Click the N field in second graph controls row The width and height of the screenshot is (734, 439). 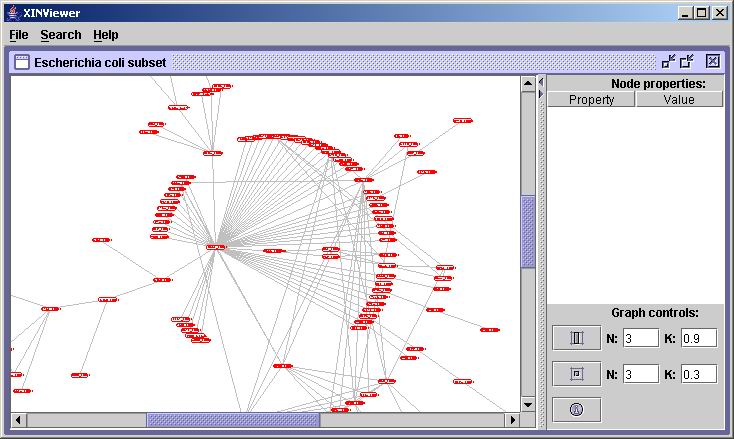641,374
